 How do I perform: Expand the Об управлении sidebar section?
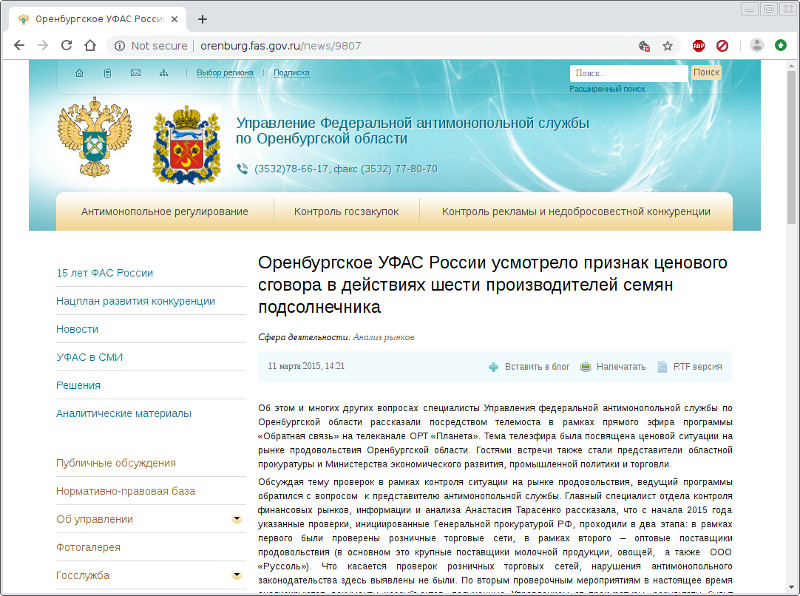[x=236, y=519]
